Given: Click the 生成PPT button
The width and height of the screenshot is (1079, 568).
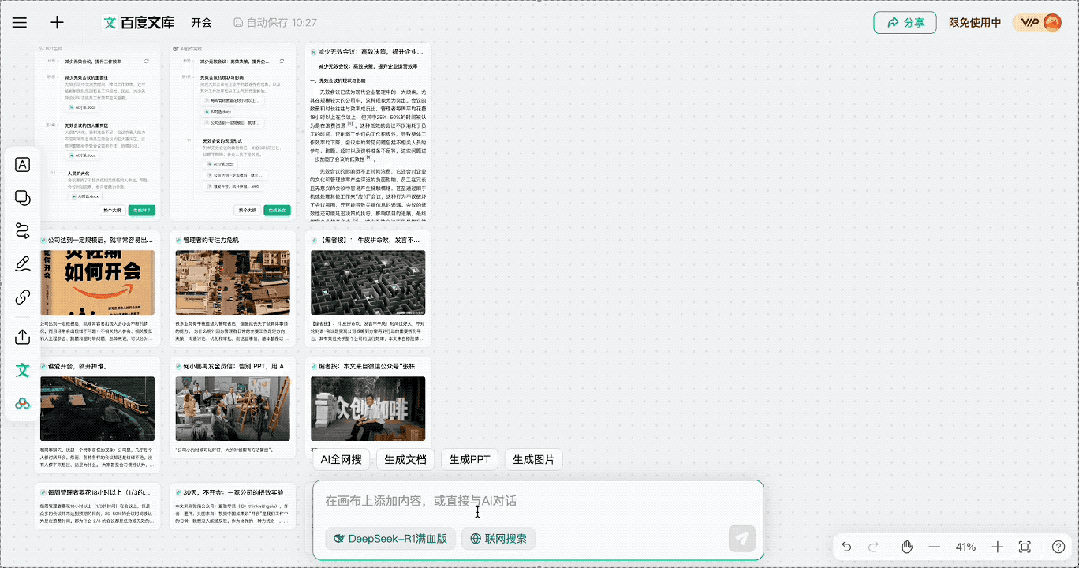Looking at the screenshot, I should [469, 459].
